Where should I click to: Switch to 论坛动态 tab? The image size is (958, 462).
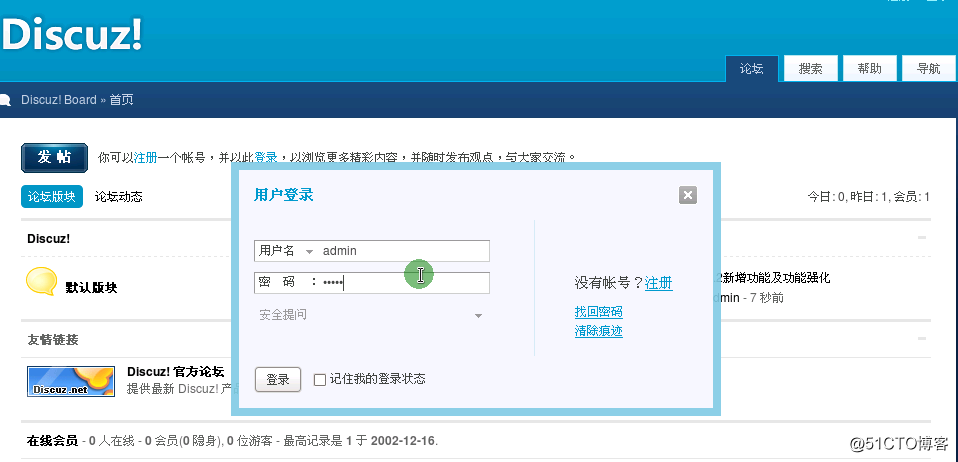pos(119,196)
